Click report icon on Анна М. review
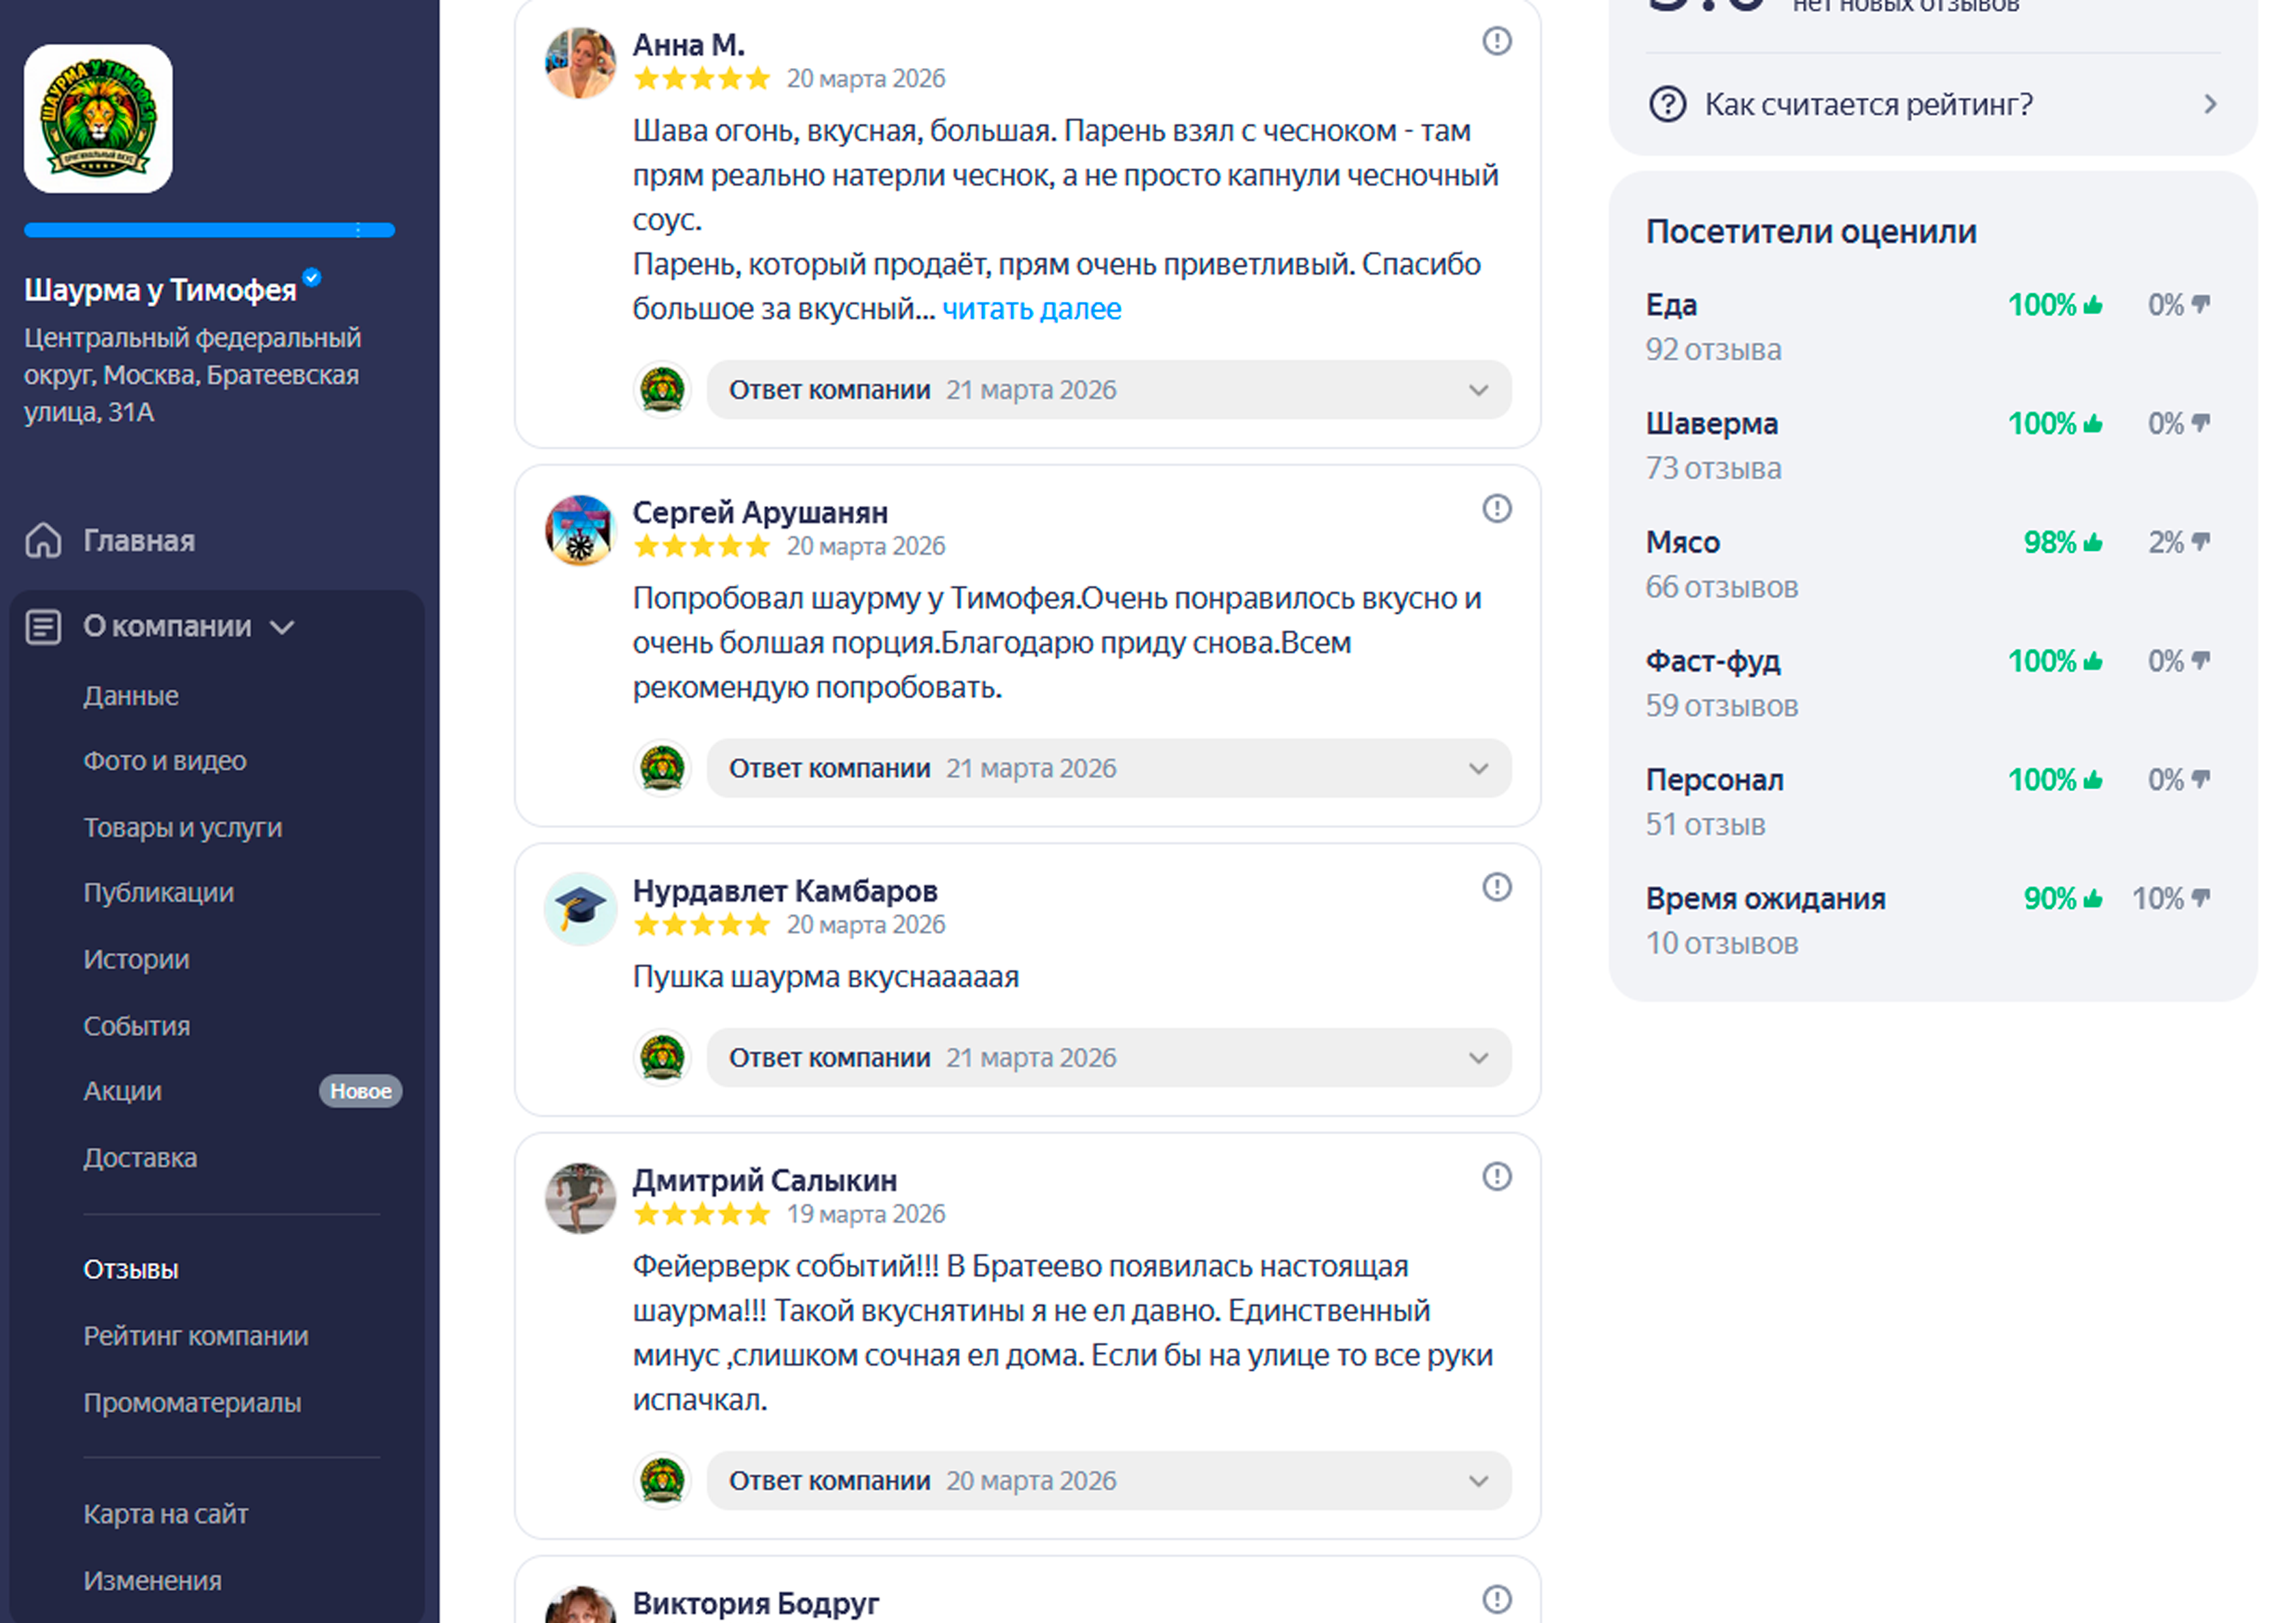 1496,41
